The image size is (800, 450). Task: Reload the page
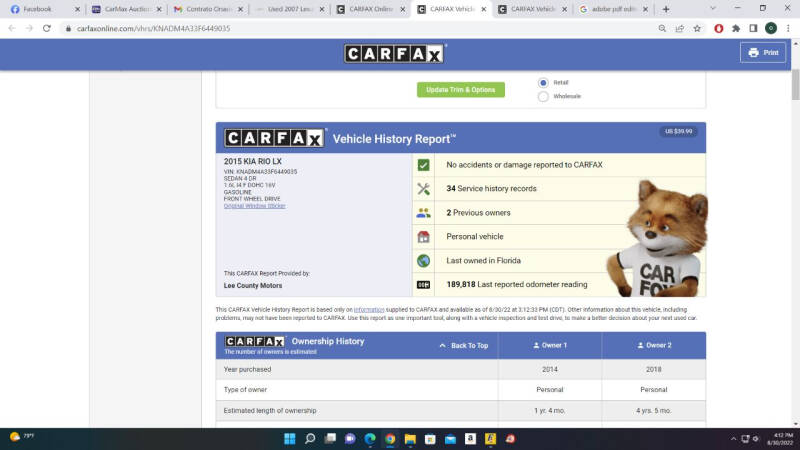[47, 28]
